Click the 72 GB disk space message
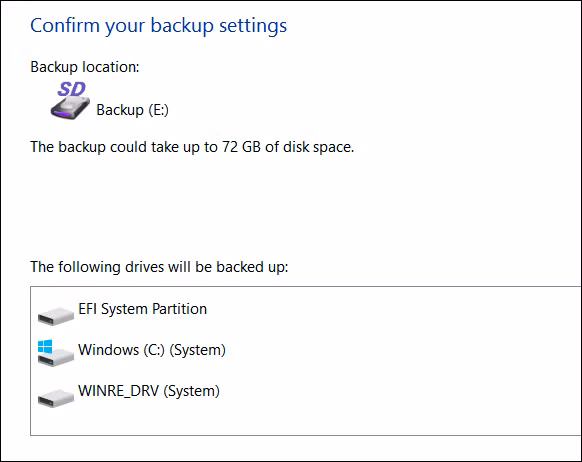The image size is (582, 462). pos(192,147)
